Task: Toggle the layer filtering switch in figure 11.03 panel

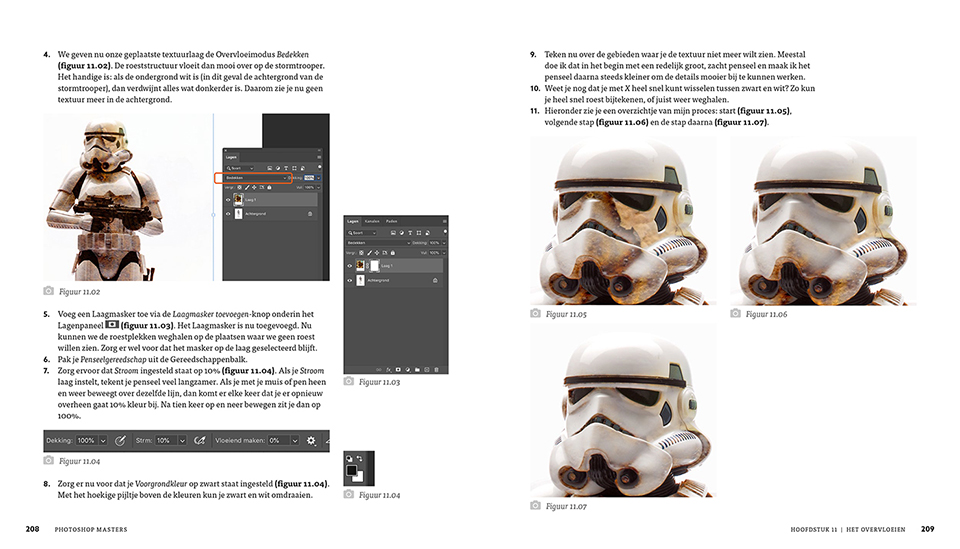Action: click(x=445, y=232)
